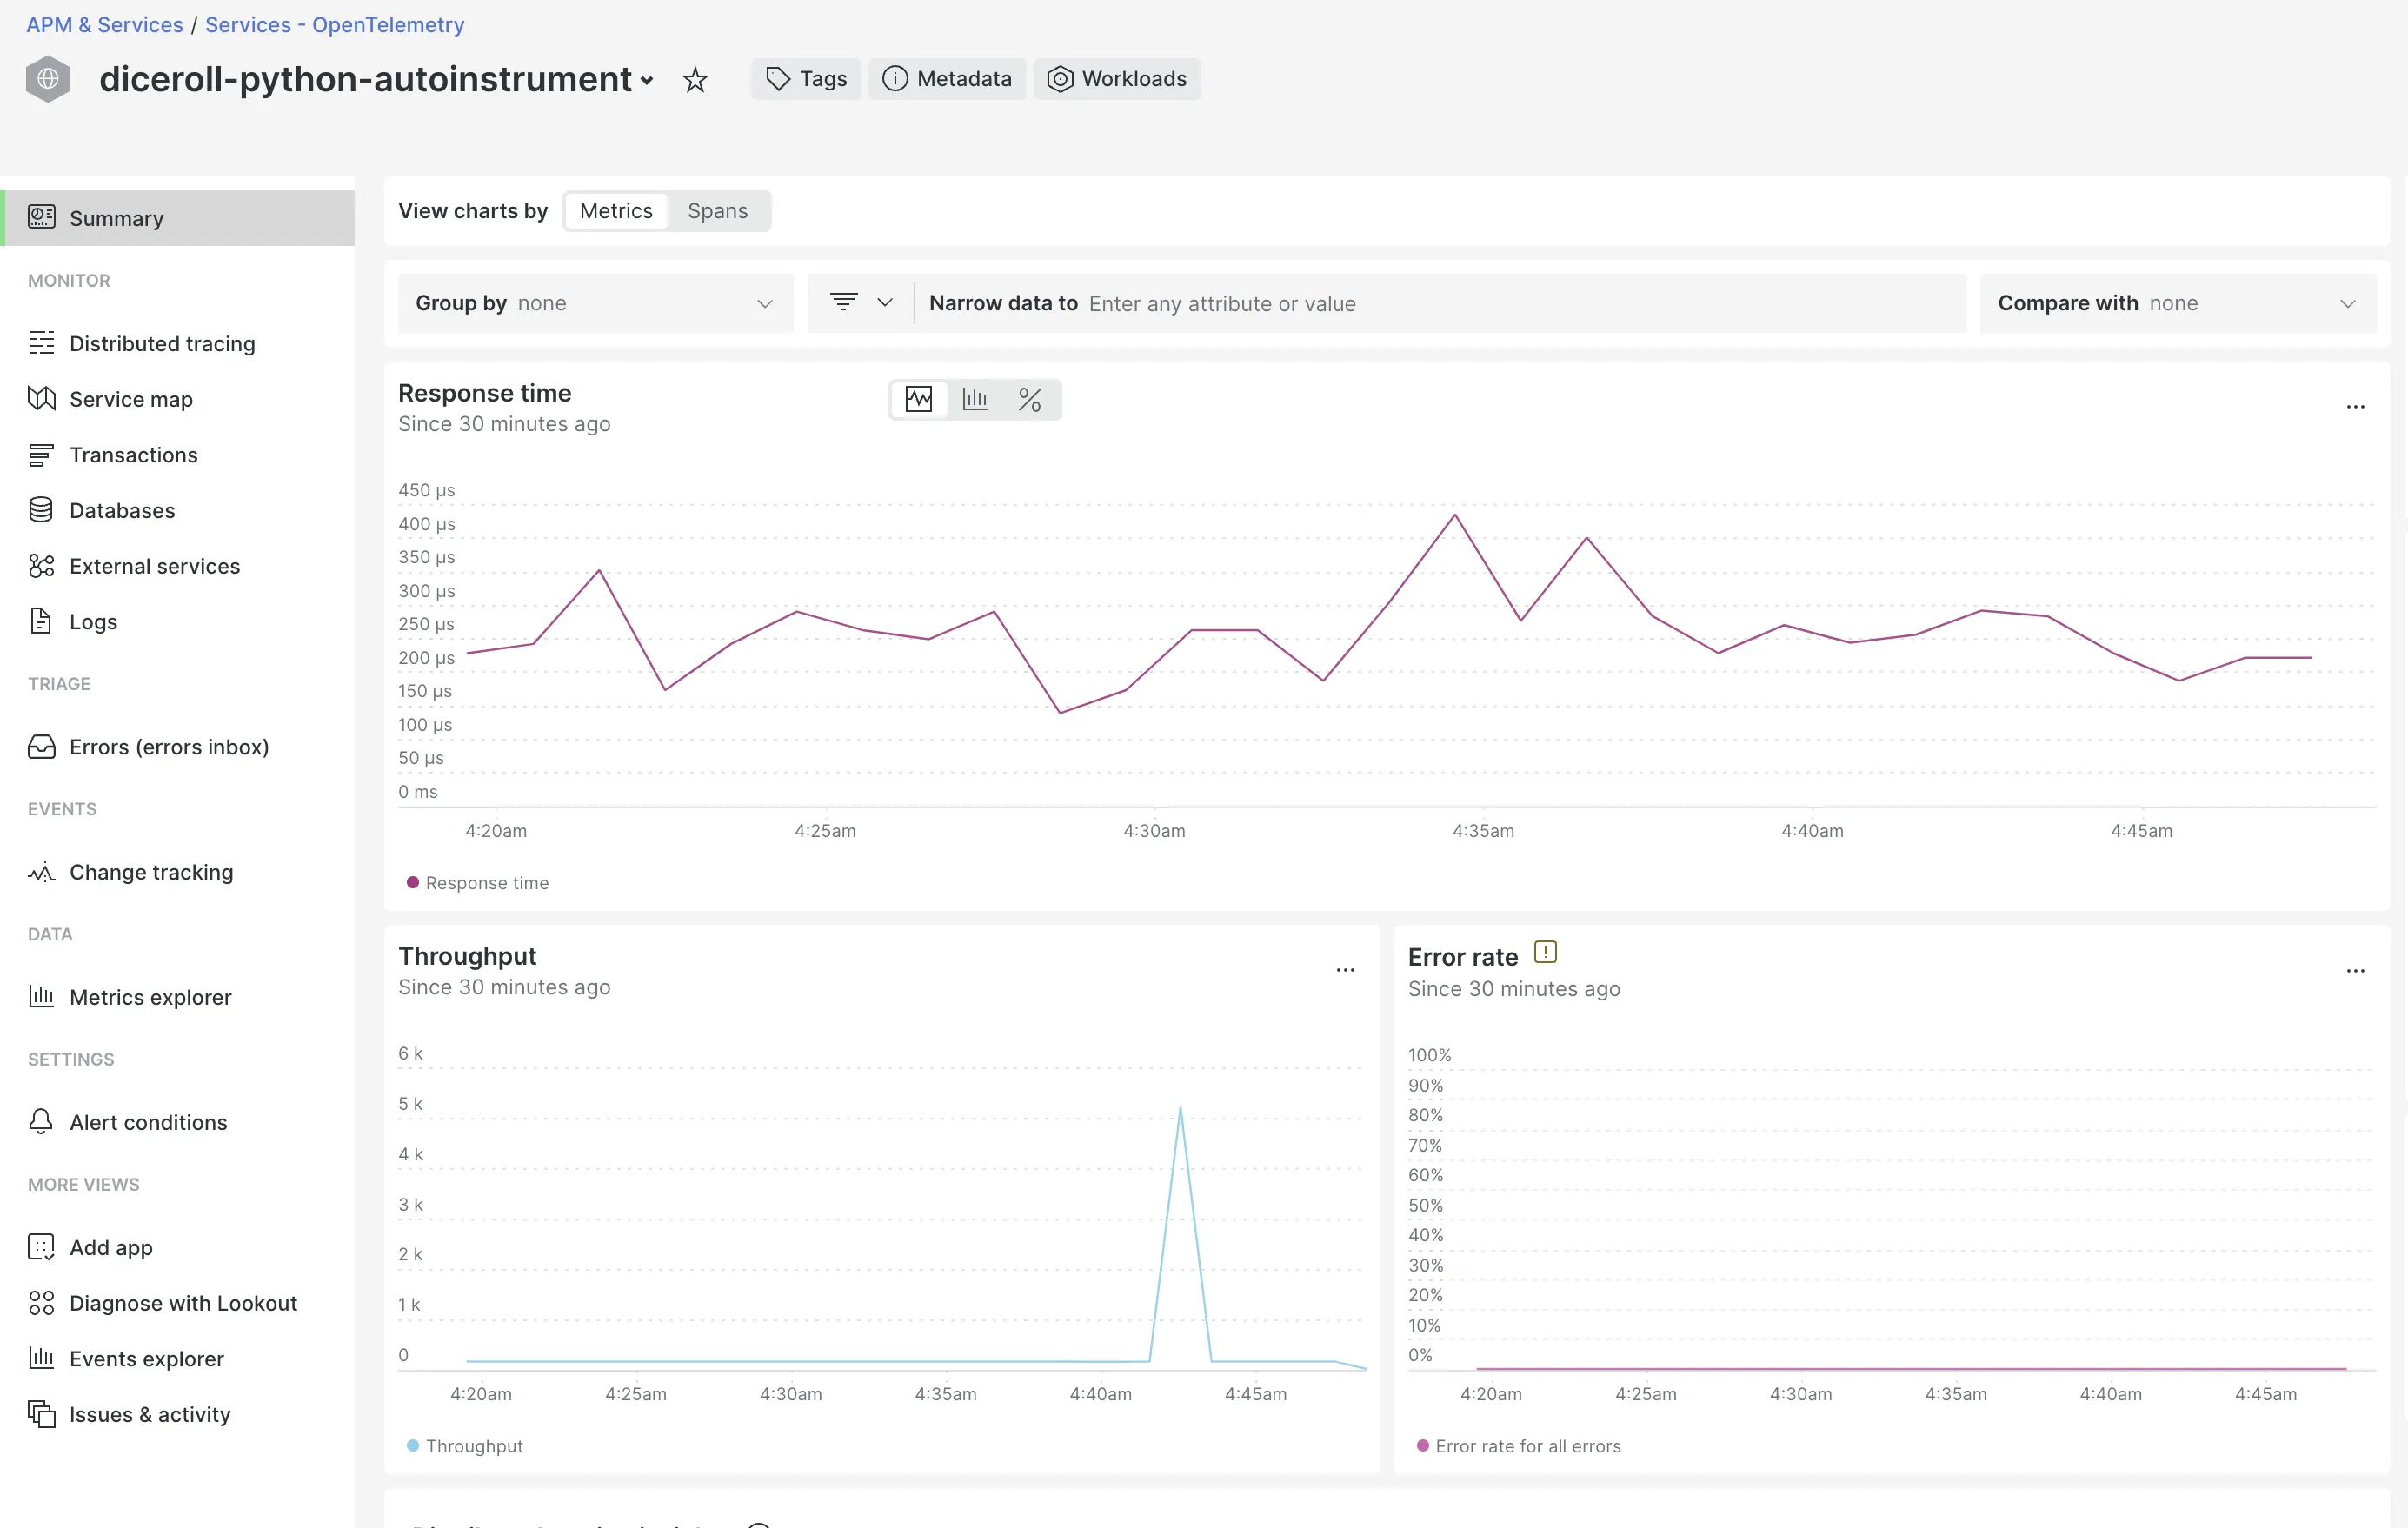The height and width of the screenshot is (1528, 2408).
Task: Open Distributed tracing icon
Action: click(41, 343)
